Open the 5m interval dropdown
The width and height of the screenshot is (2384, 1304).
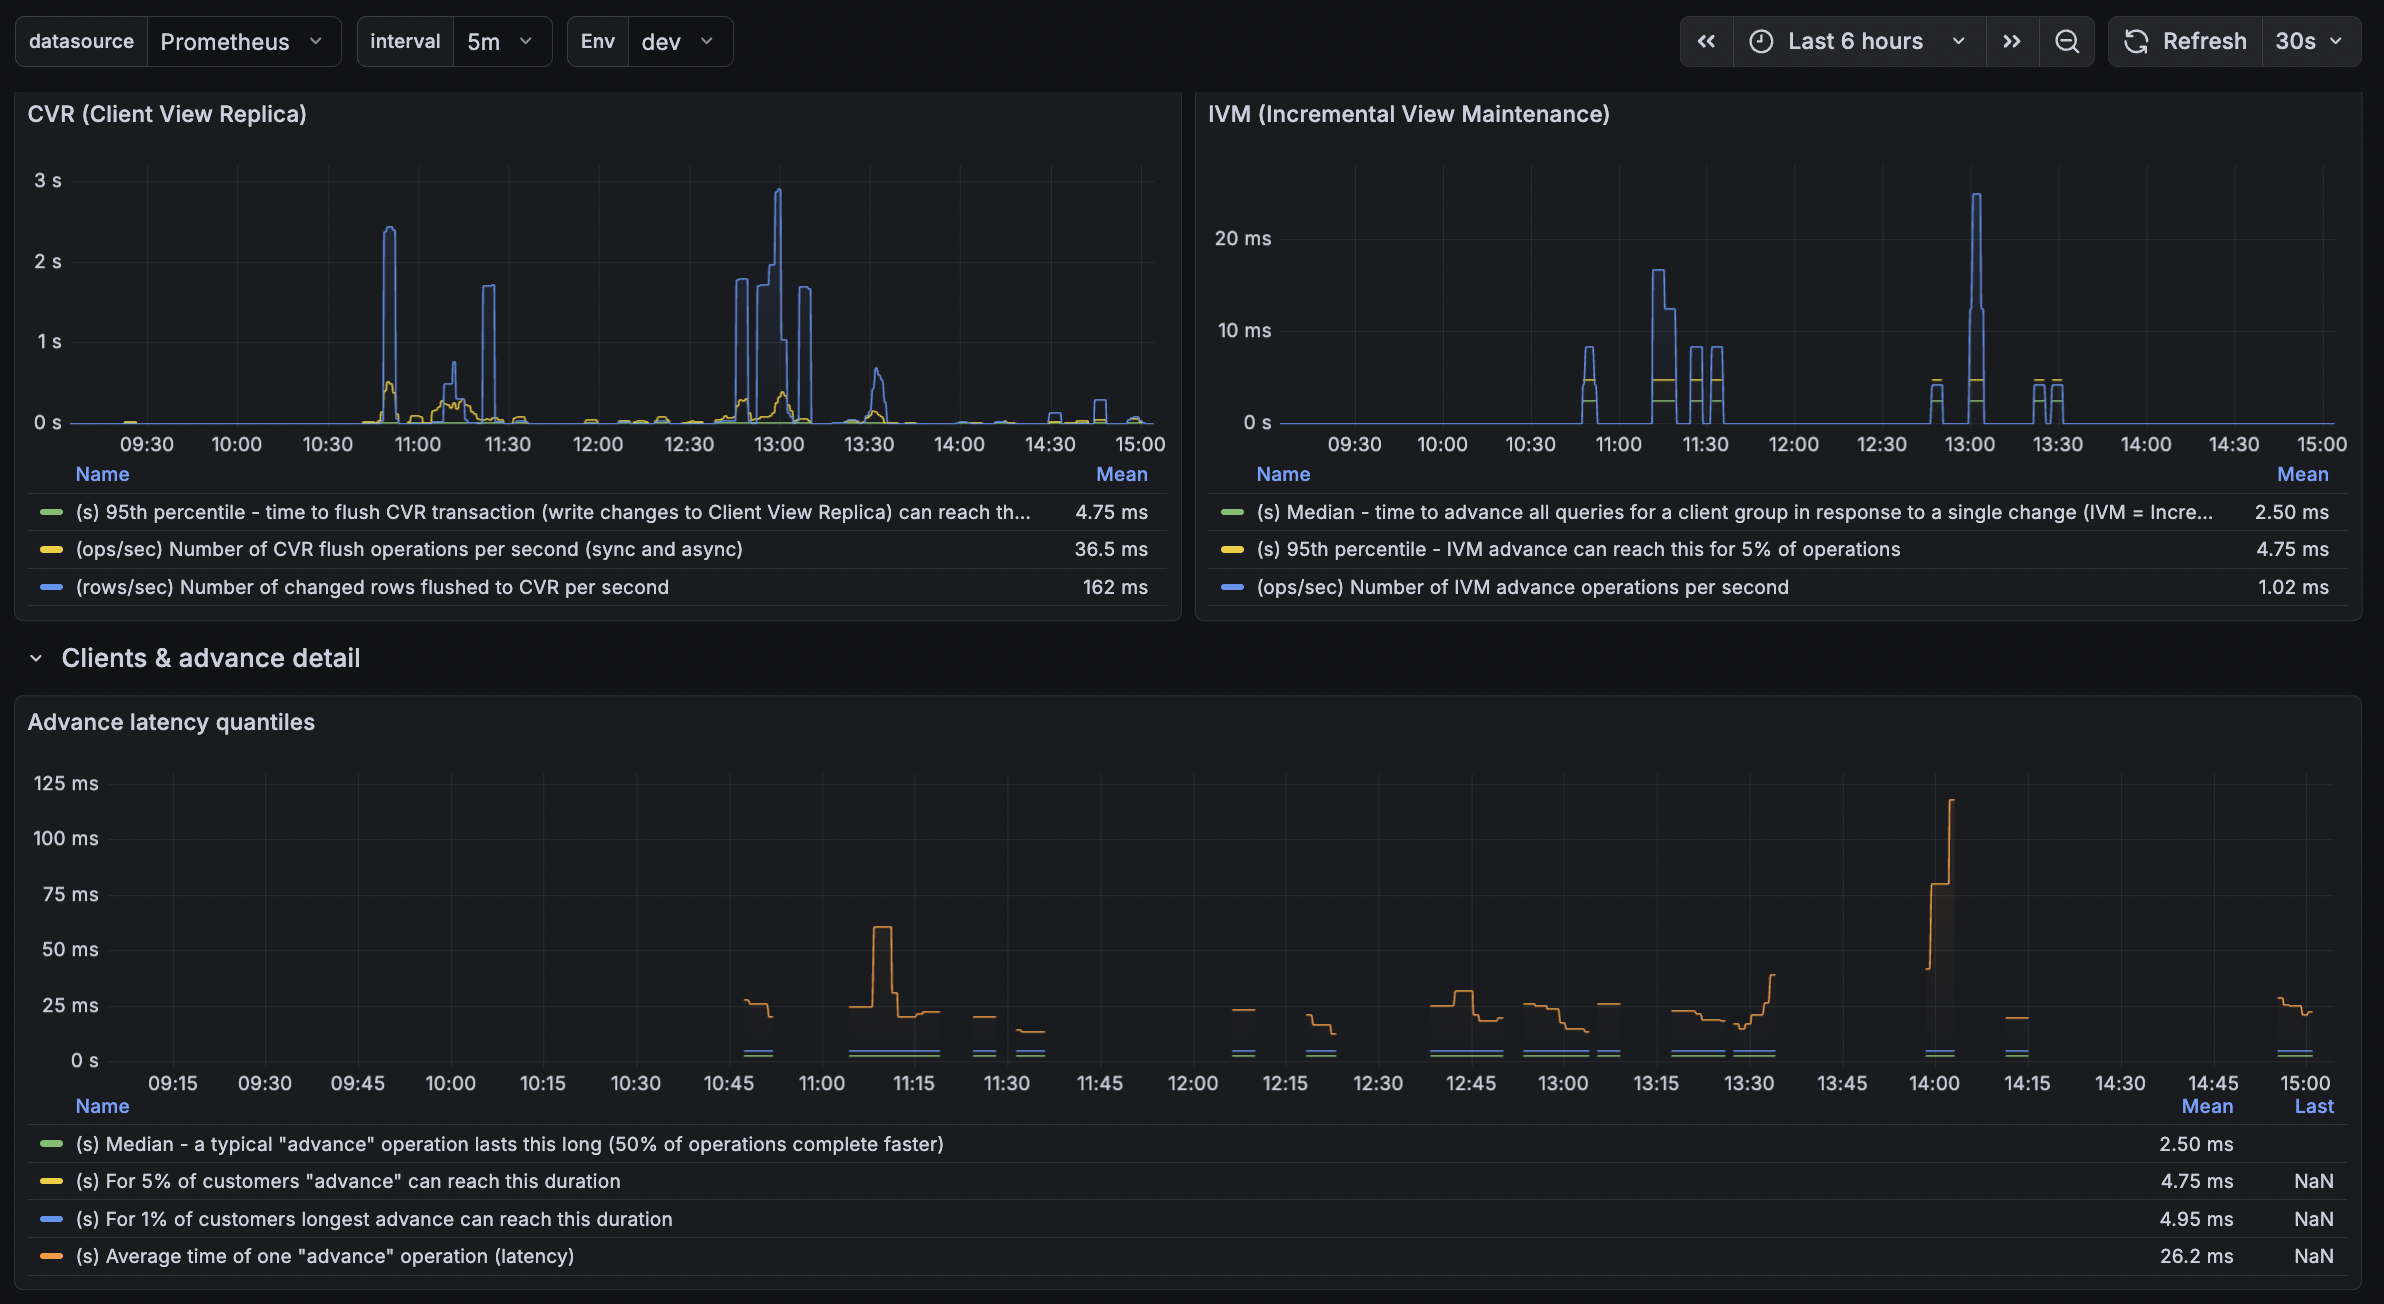501,41
